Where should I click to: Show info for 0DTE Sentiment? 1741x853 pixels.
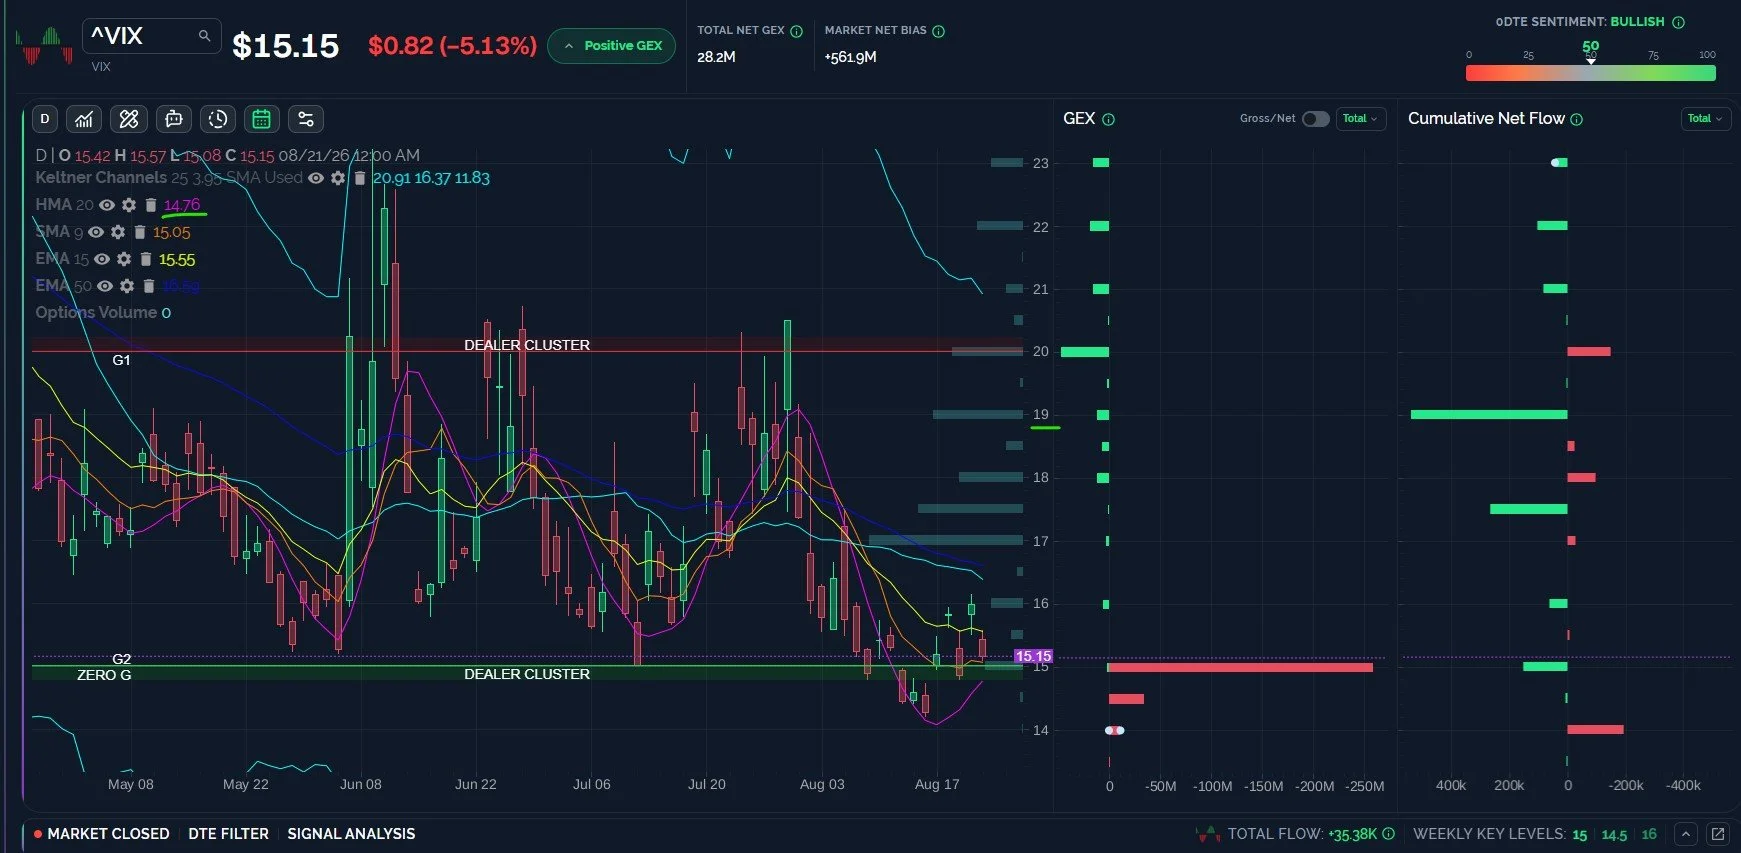tap(1679, 22)
